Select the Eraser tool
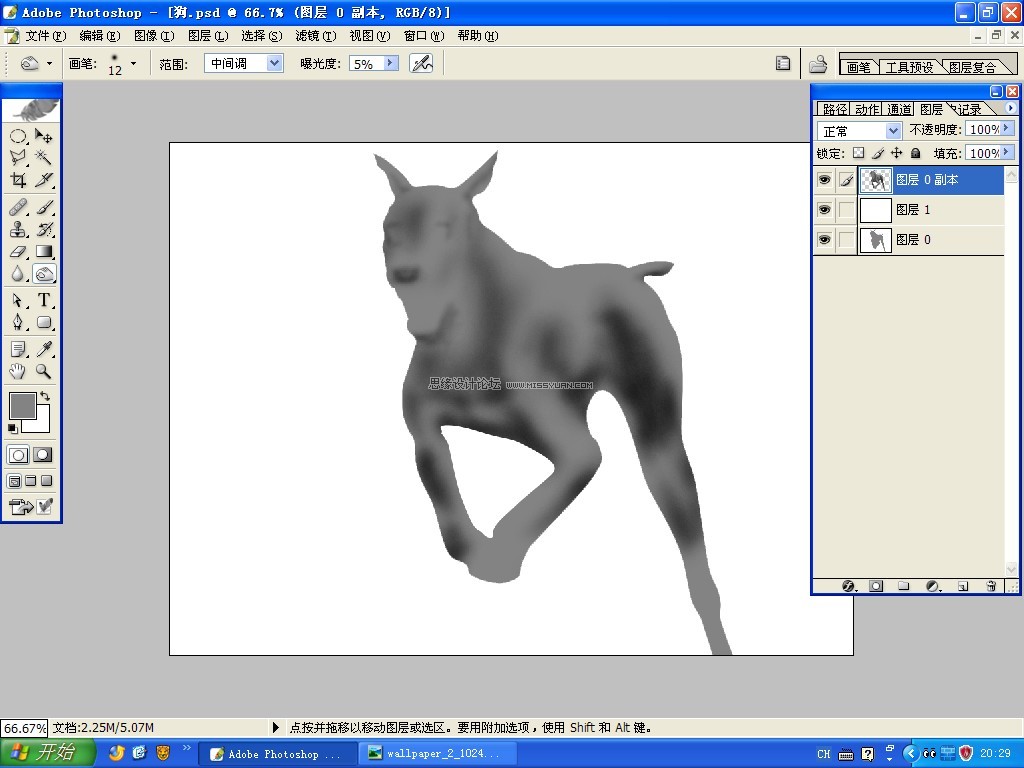 coord(18,251)
